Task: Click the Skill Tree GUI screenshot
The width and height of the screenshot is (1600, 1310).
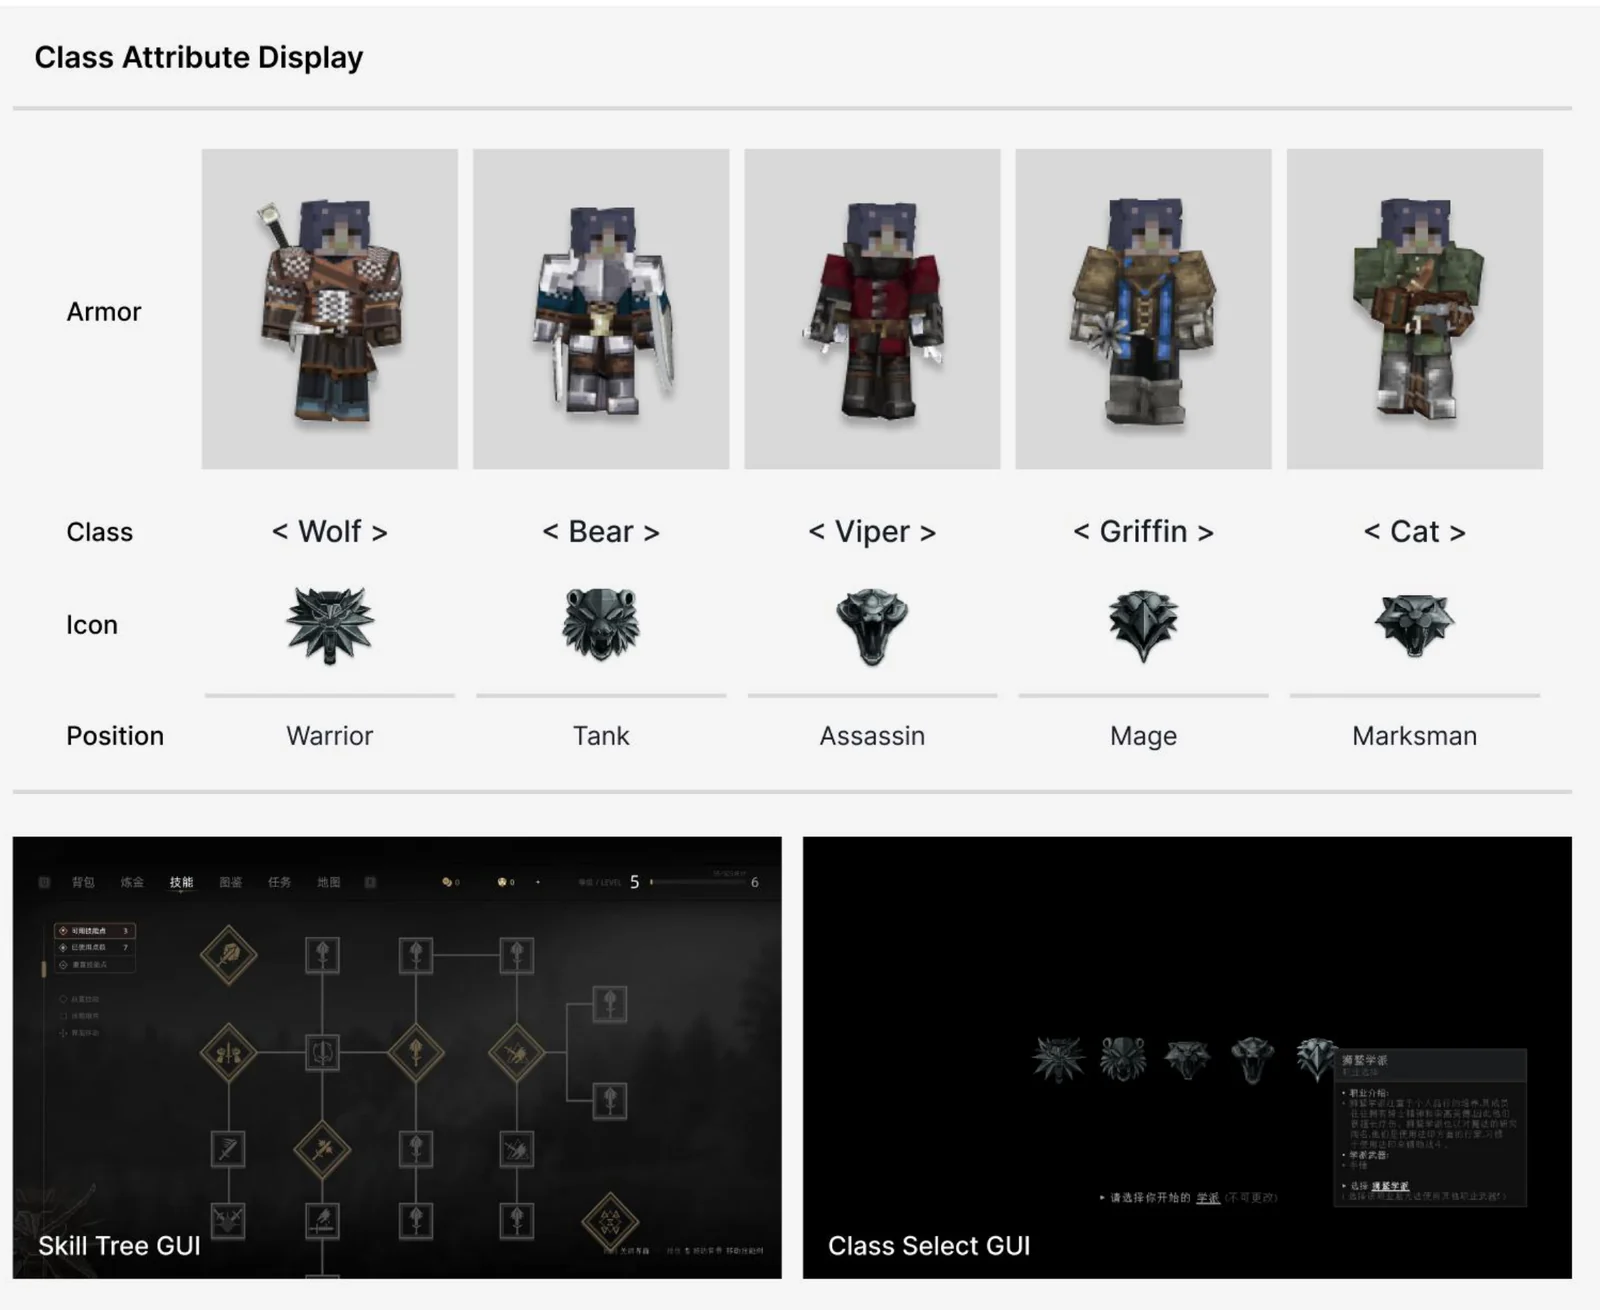Action: point(397,1058)
